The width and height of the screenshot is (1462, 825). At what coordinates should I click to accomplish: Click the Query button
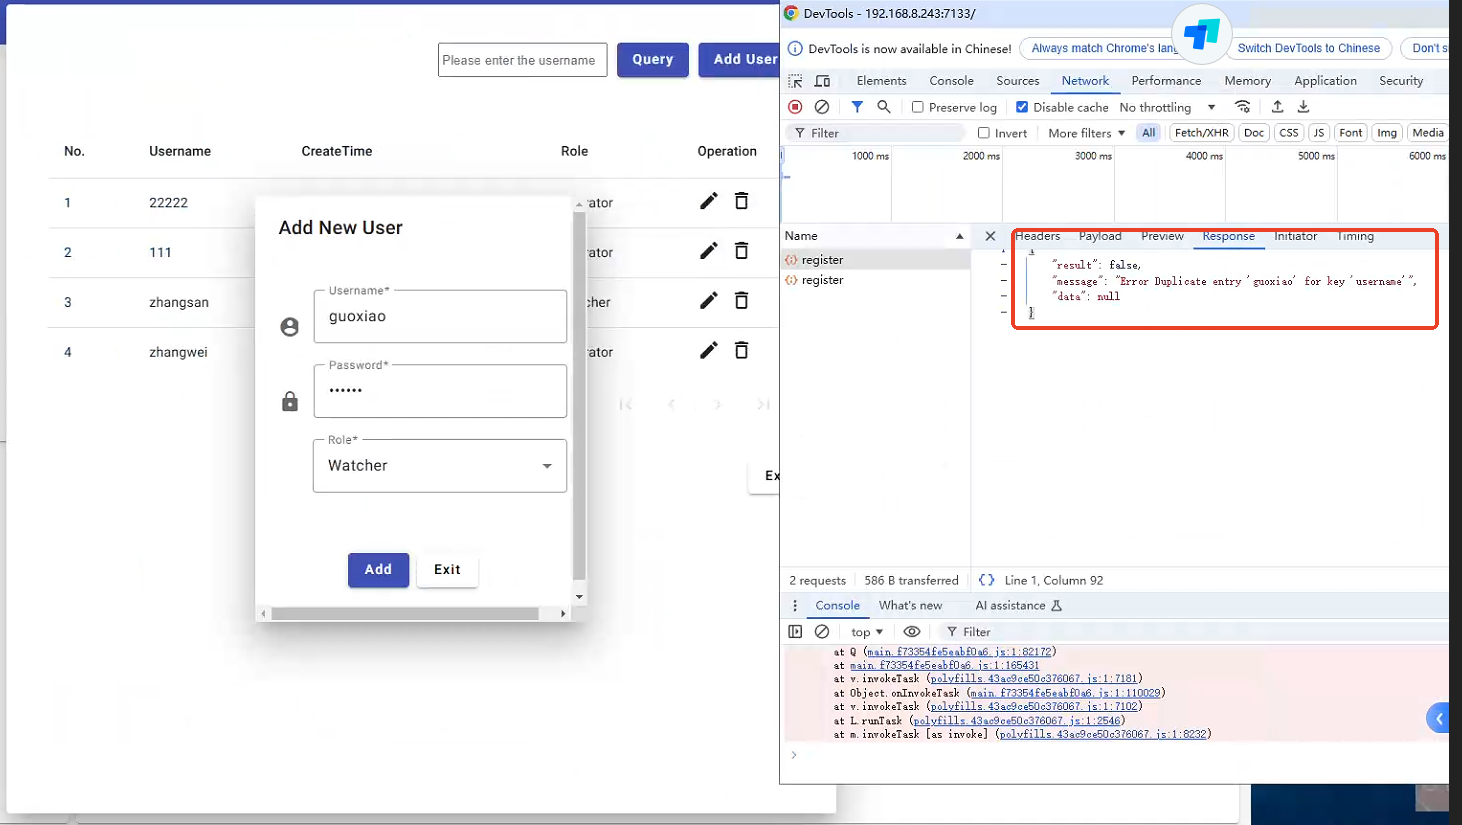[x=652, y=60]
